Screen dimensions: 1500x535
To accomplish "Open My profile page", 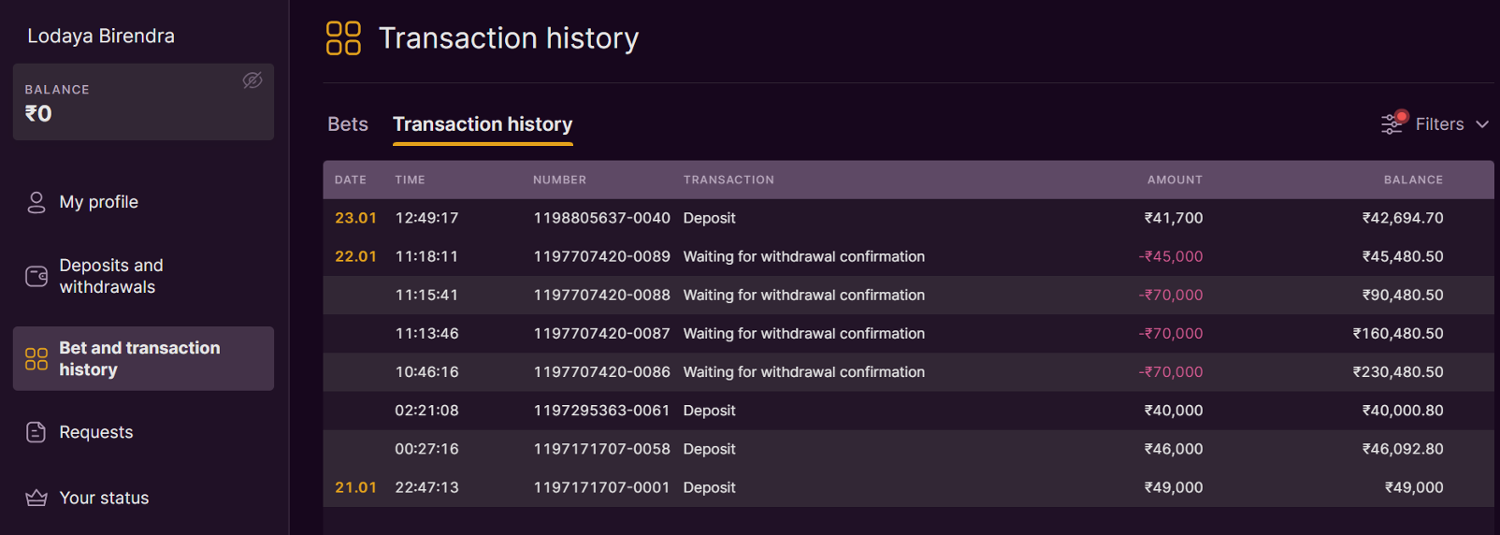I will [x=98, y=202].
